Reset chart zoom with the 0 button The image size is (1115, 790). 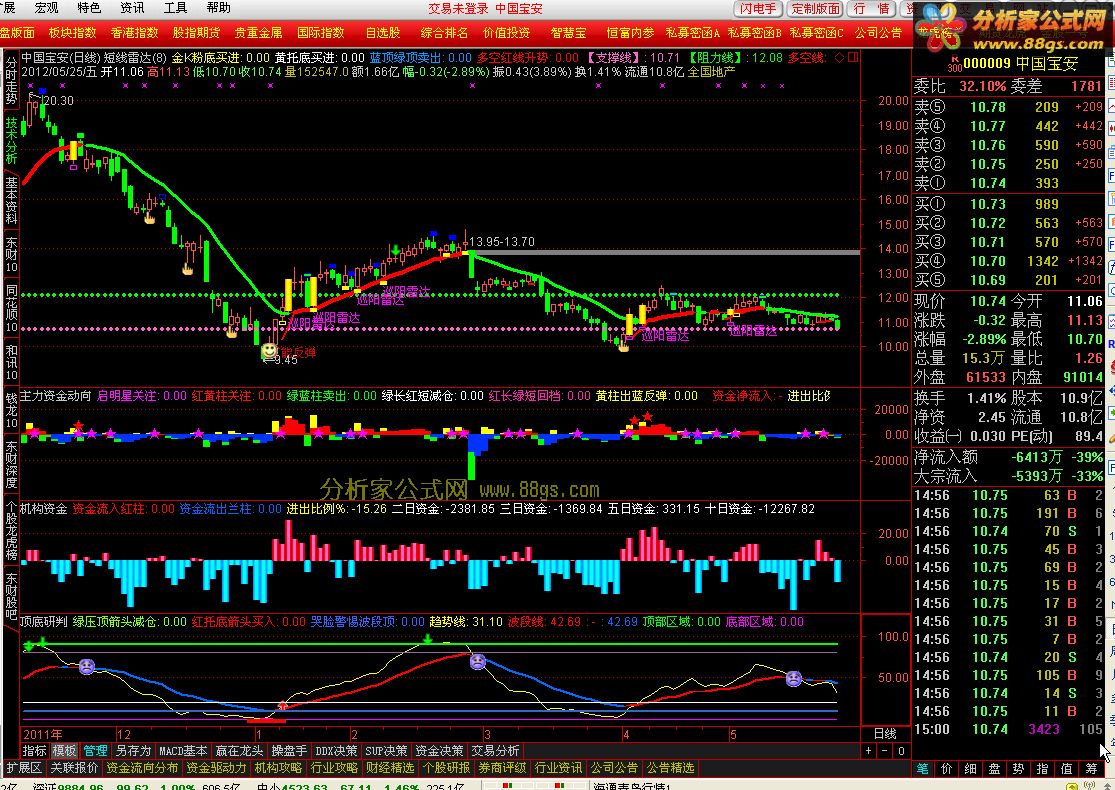coord(901,751)
